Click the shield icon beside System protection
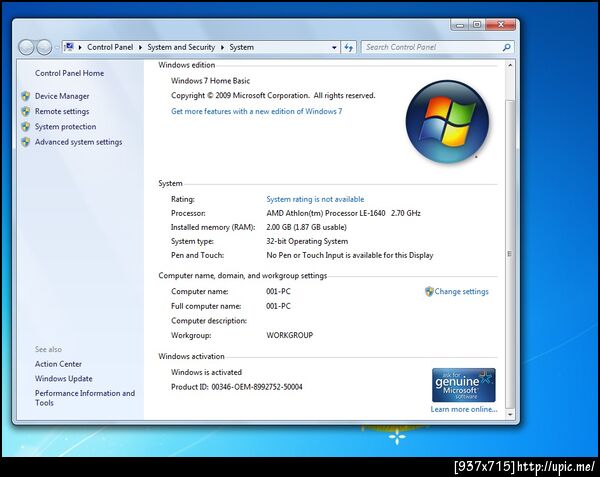The width and height of the screenshot is (600, 477). 26,127
